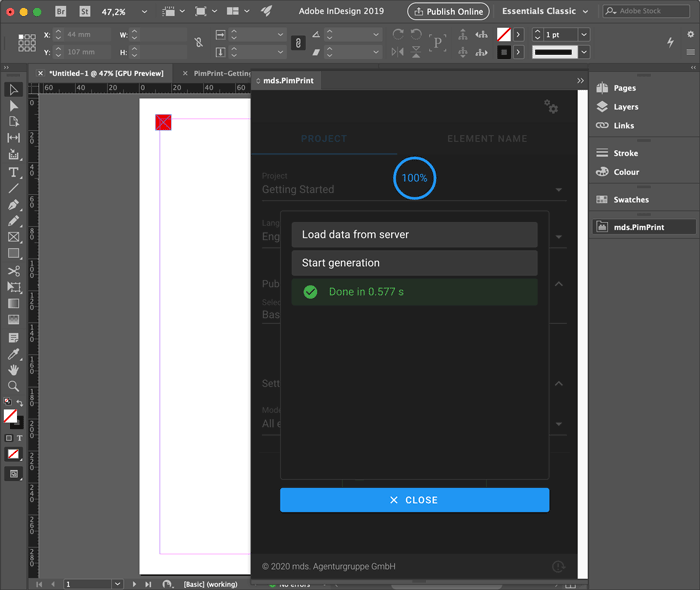Viewport: 700px width, 590px height.
Task: Toggle formatting affects container
Action: pyautogui.click(x=8, y=438)
